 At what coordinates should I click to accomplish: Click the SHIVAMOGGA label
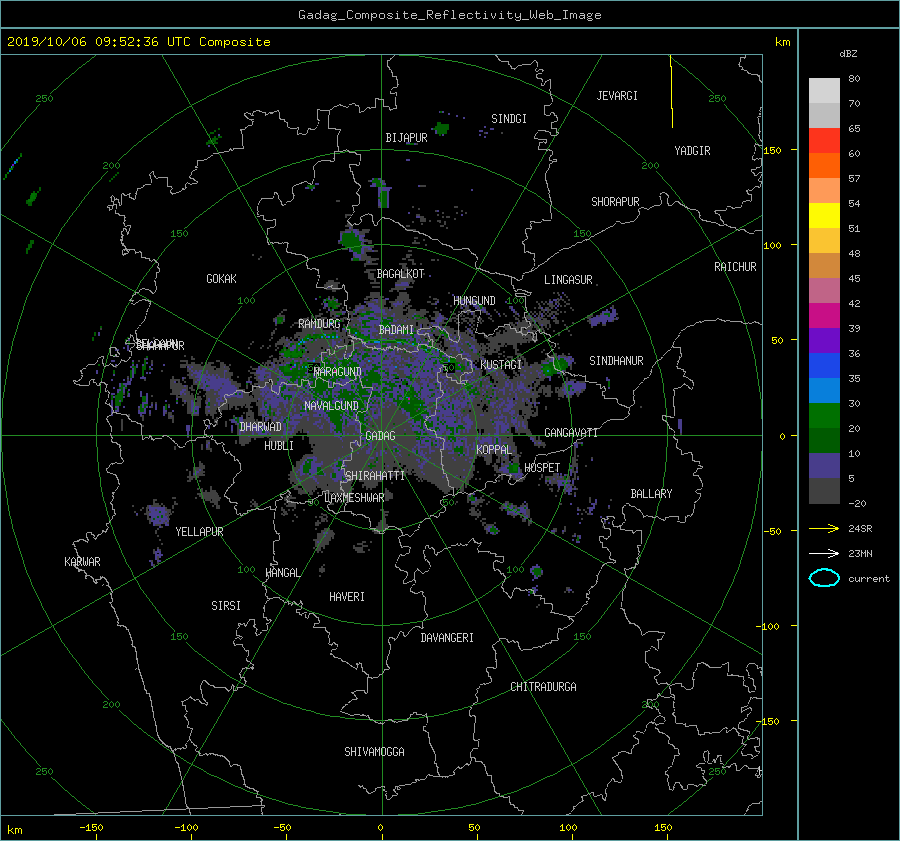374,752
